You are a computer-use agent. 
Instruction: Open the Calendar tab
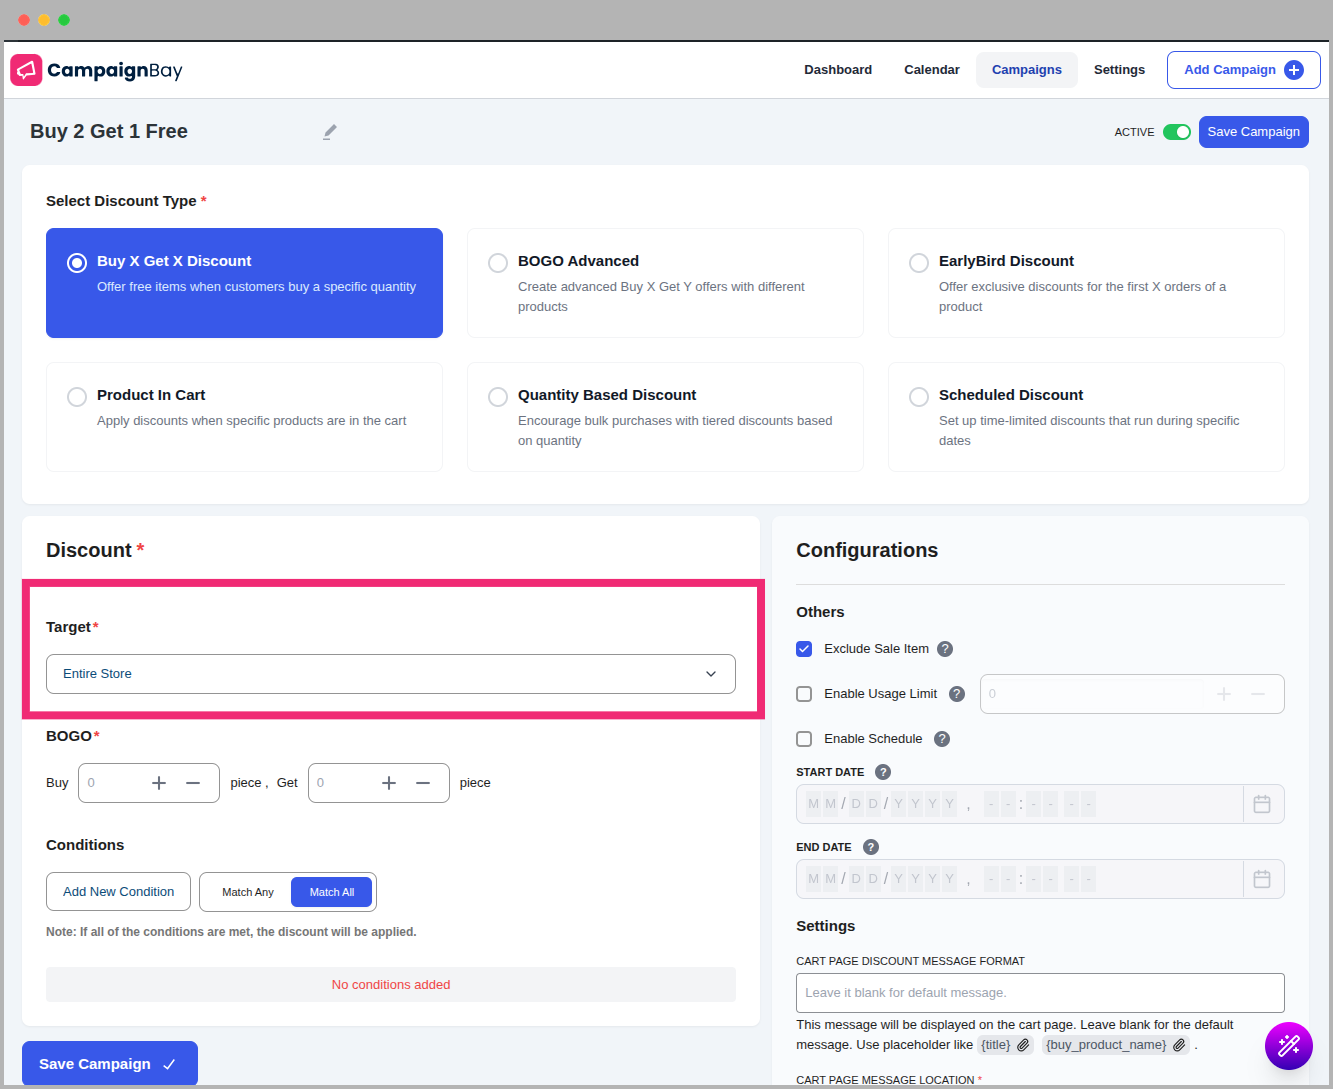(931, 70)
